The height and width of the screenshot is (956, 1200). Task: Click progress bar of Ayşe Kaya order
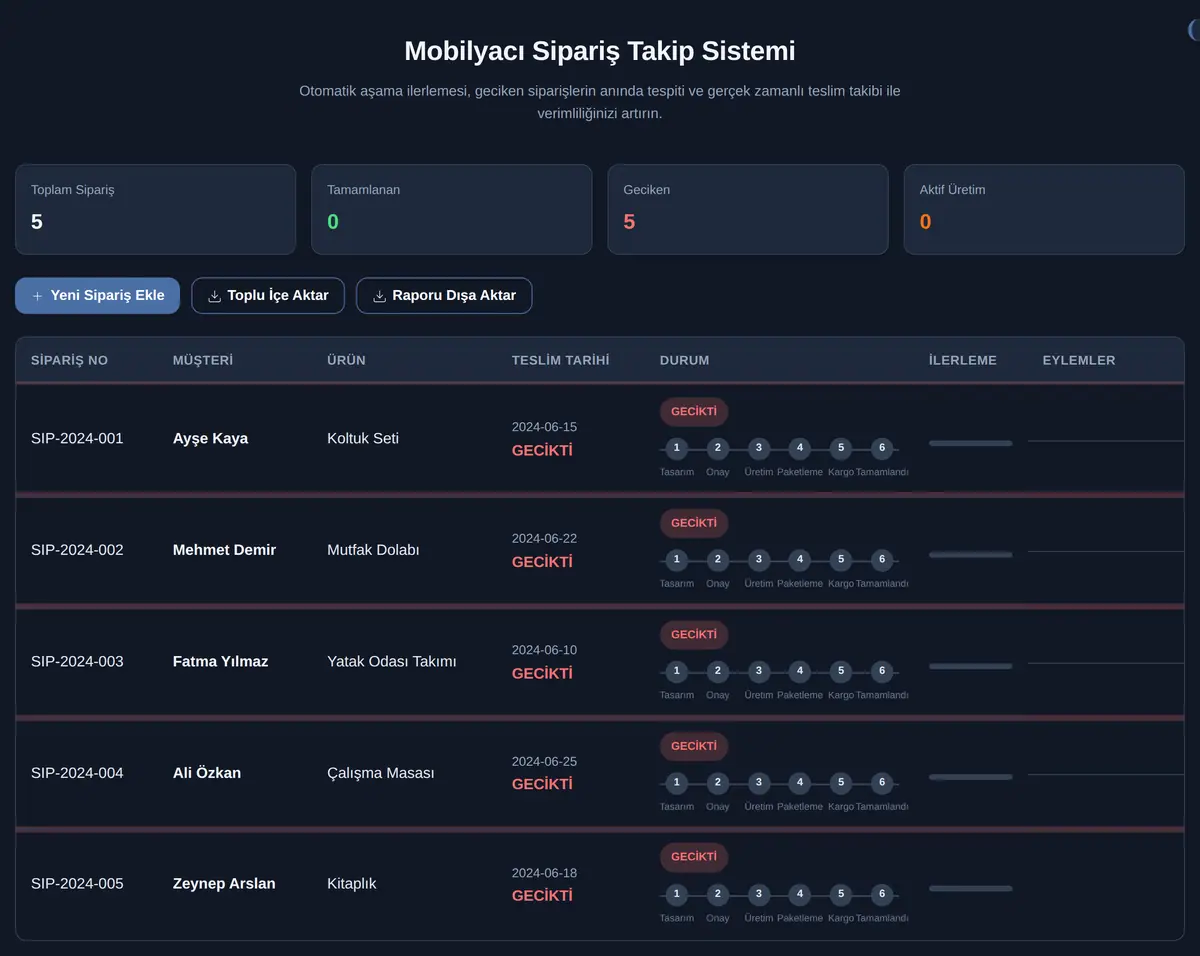pos(970,443)
